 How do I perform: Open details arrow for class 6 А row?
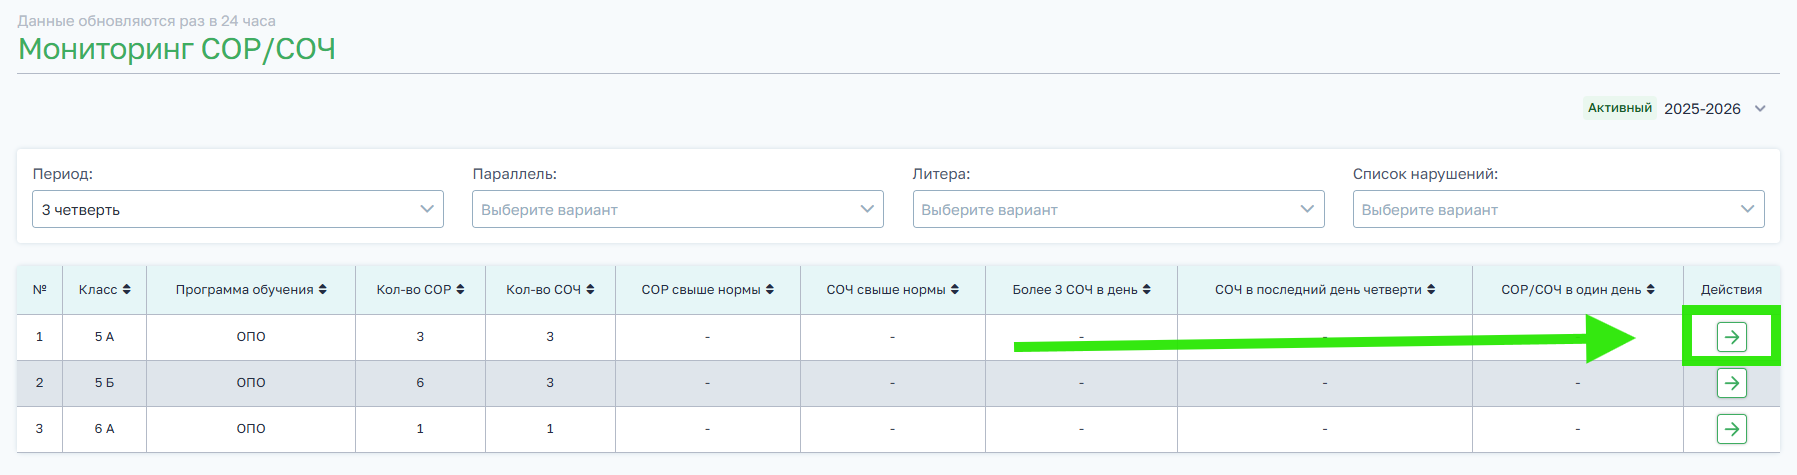point(1731,429)
